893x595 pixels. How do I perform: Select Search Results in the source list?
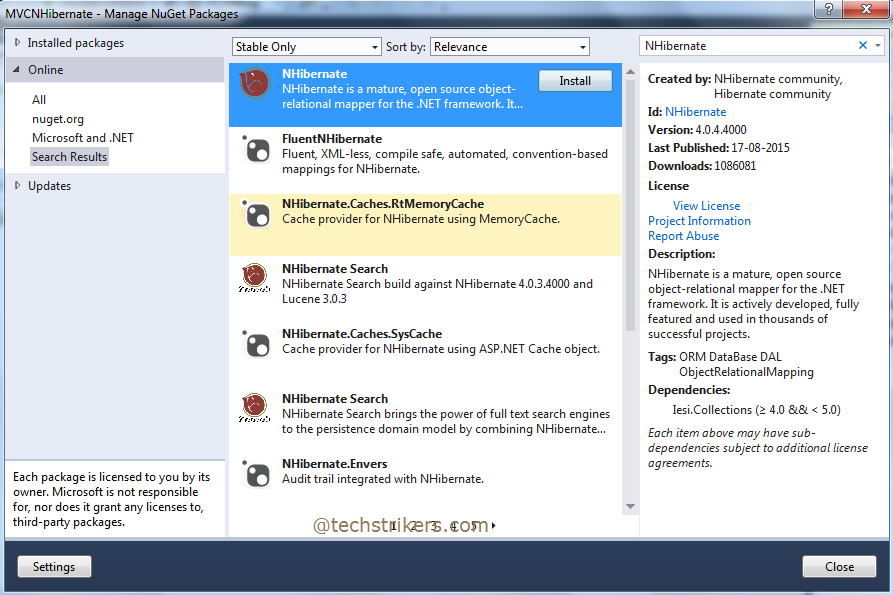pos(69,157)
